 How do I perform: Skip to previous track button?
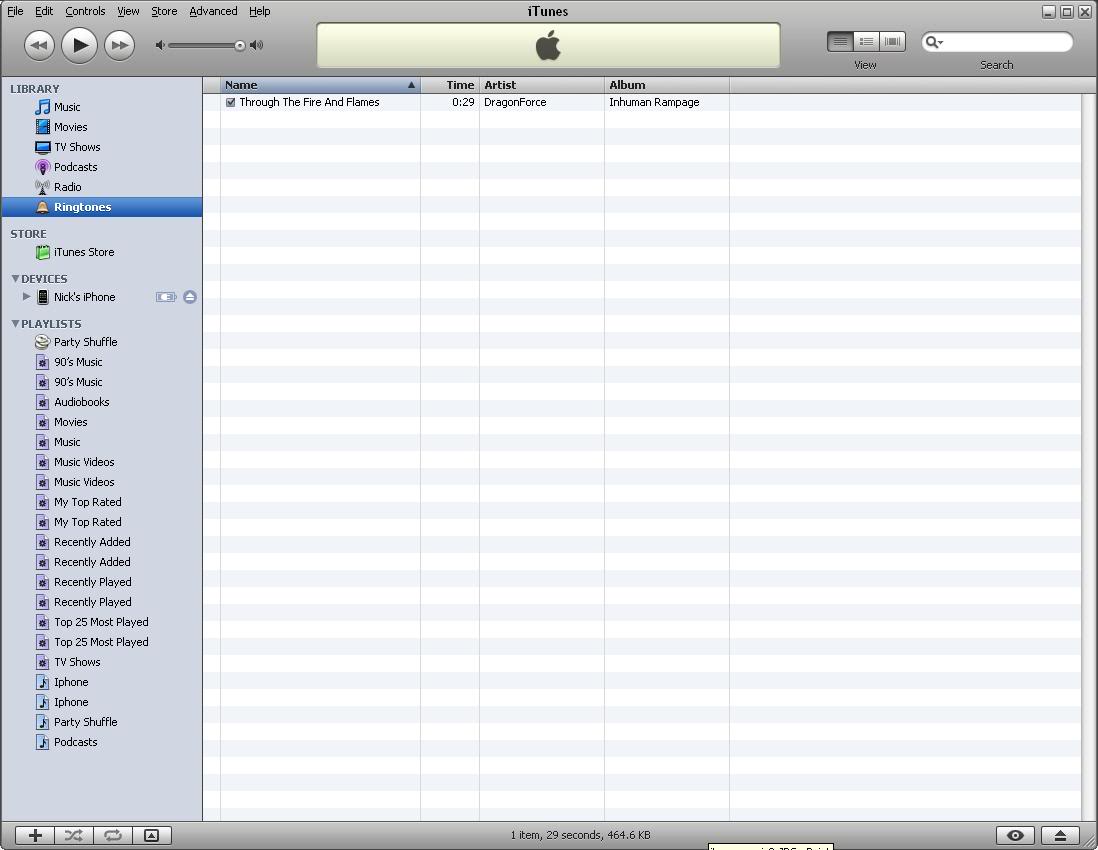(x=39, y=46)
